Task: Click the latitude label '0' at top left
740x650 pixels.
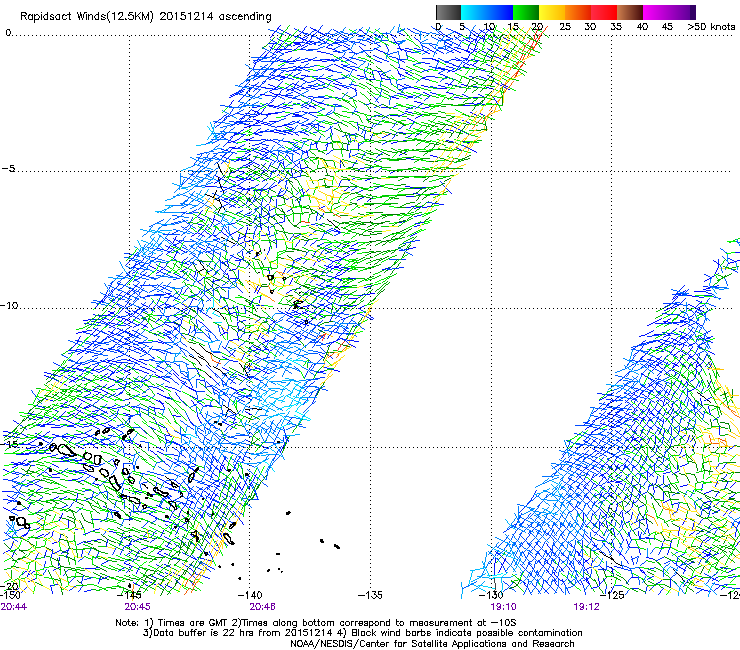Action: pos(8,33)
